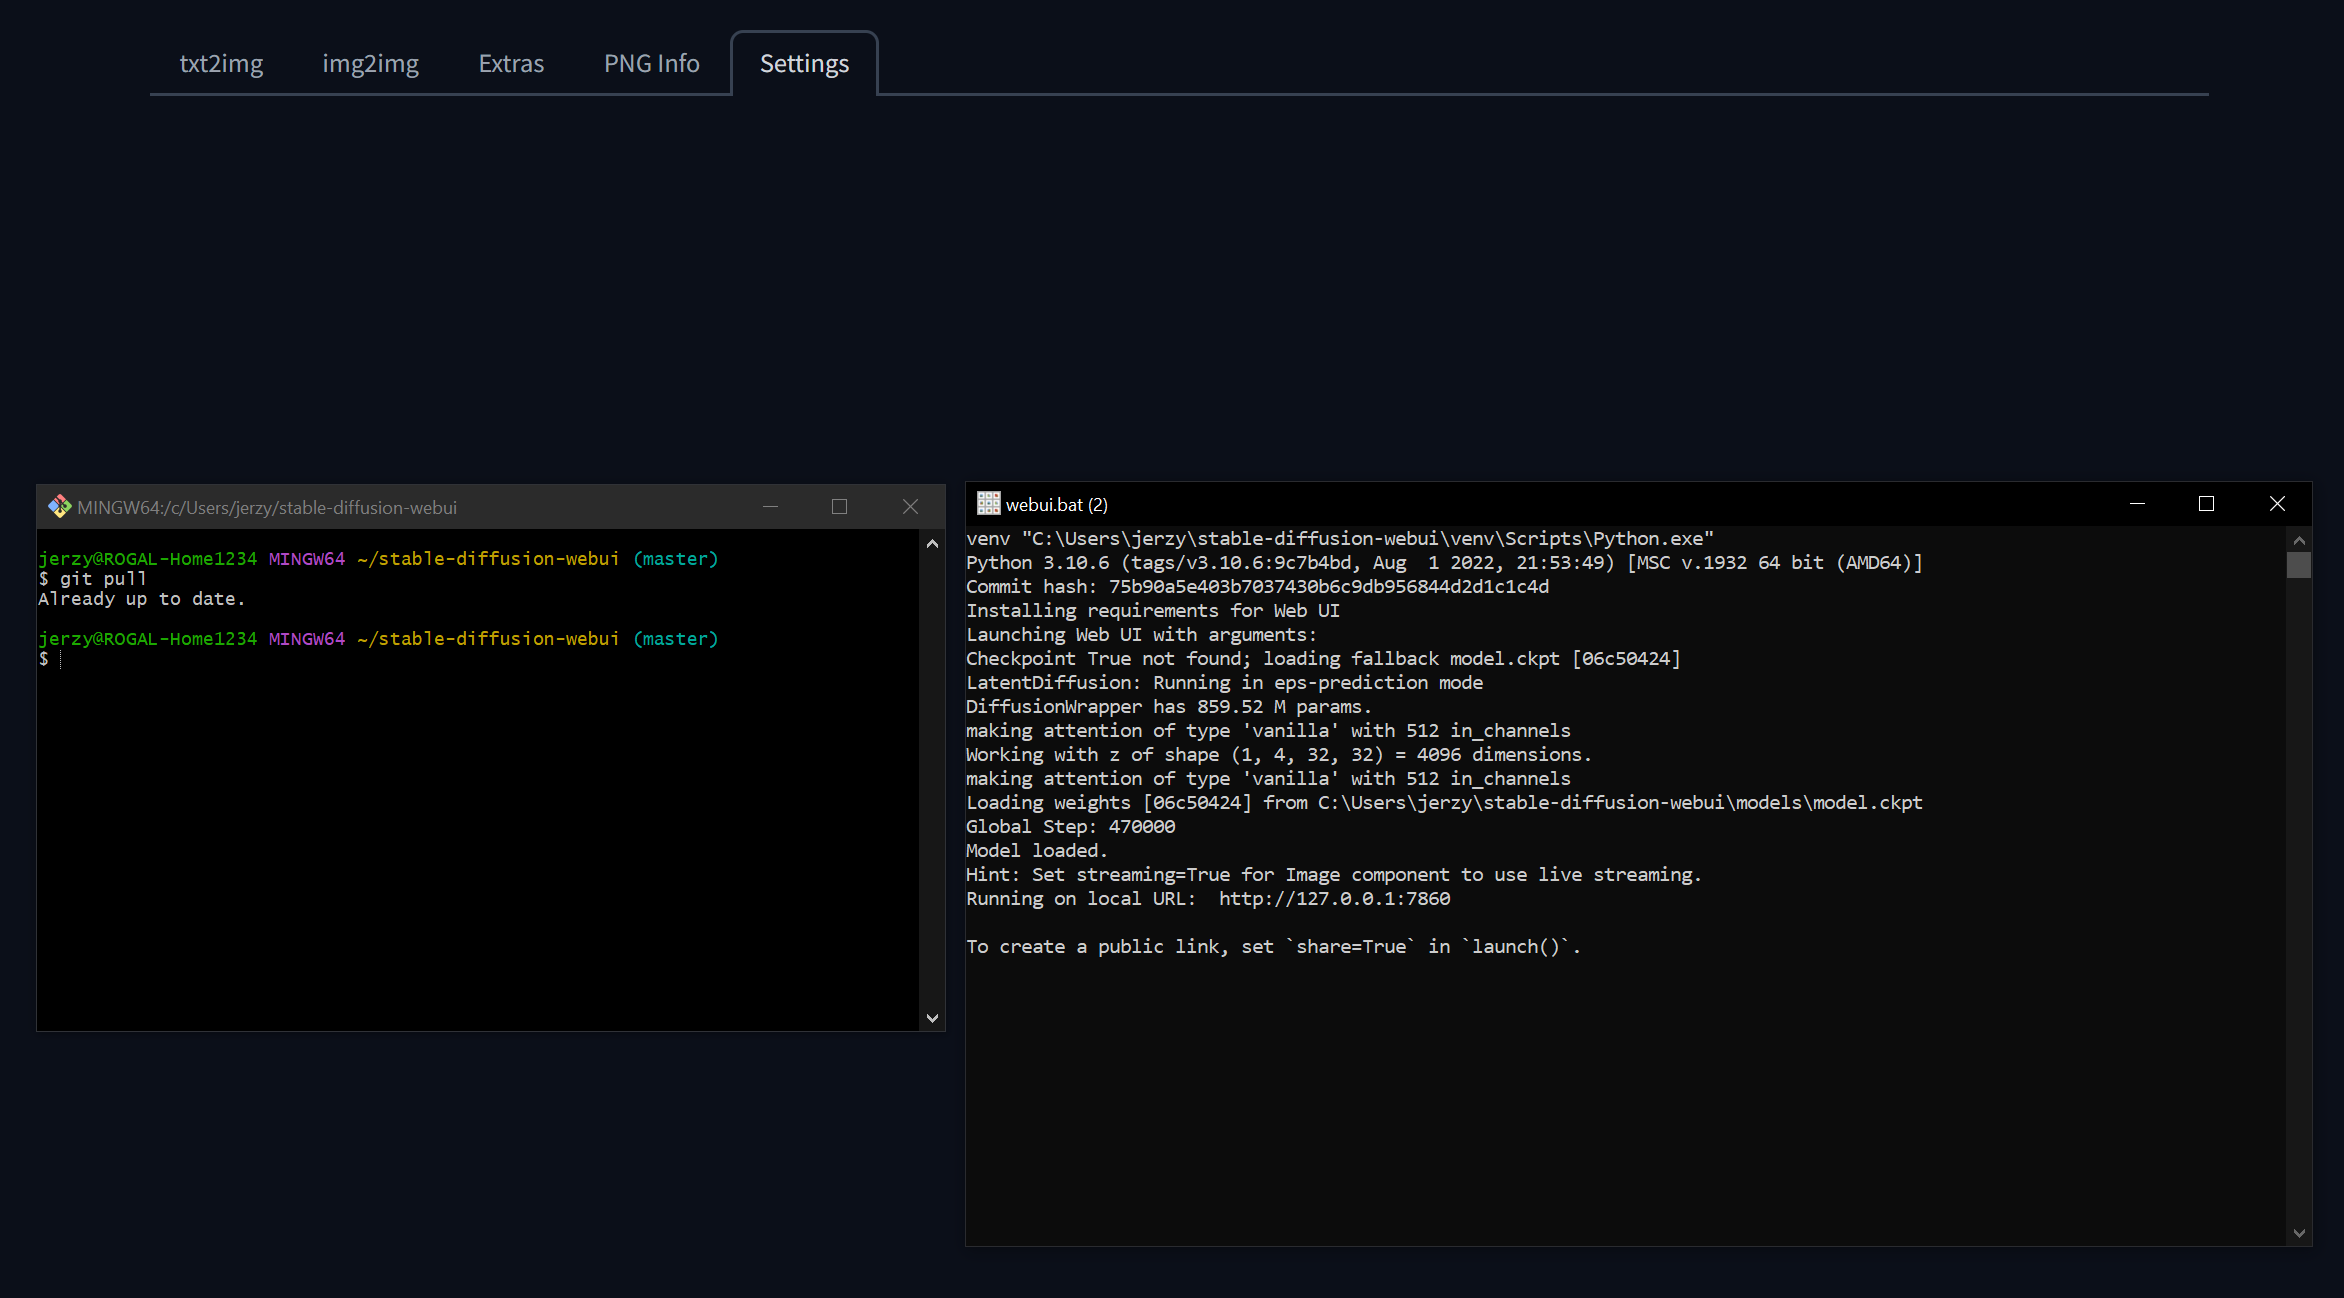Click the scroll-down arrow in the MINGW64 terminal
2344x1298 pixels.
(931, 1017)
